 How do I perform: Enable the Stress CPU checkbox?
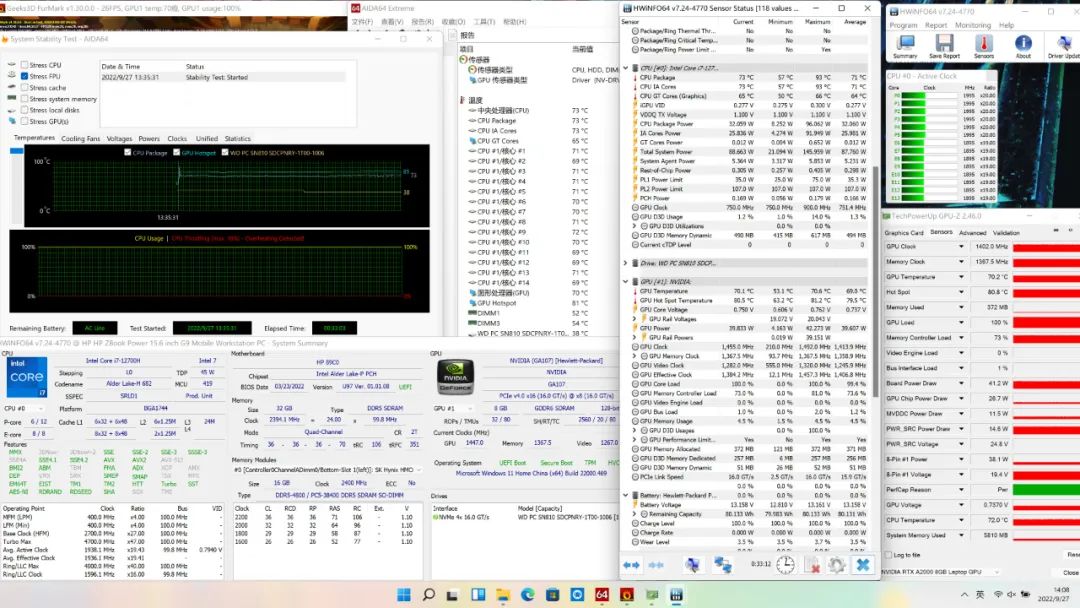pos(24,65)
